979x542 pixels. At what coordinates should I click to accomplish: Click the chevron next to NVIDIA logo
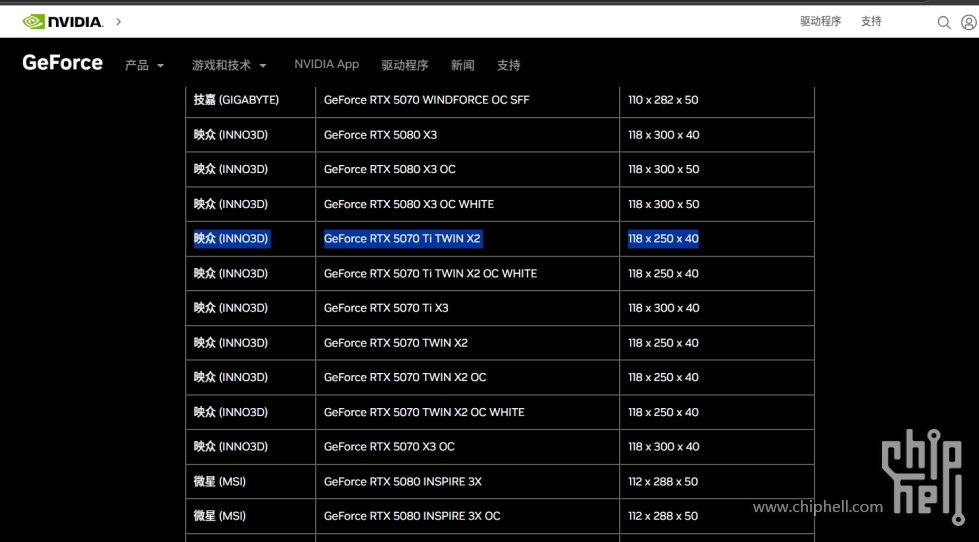pyautogui.click(x=119, y=22)
